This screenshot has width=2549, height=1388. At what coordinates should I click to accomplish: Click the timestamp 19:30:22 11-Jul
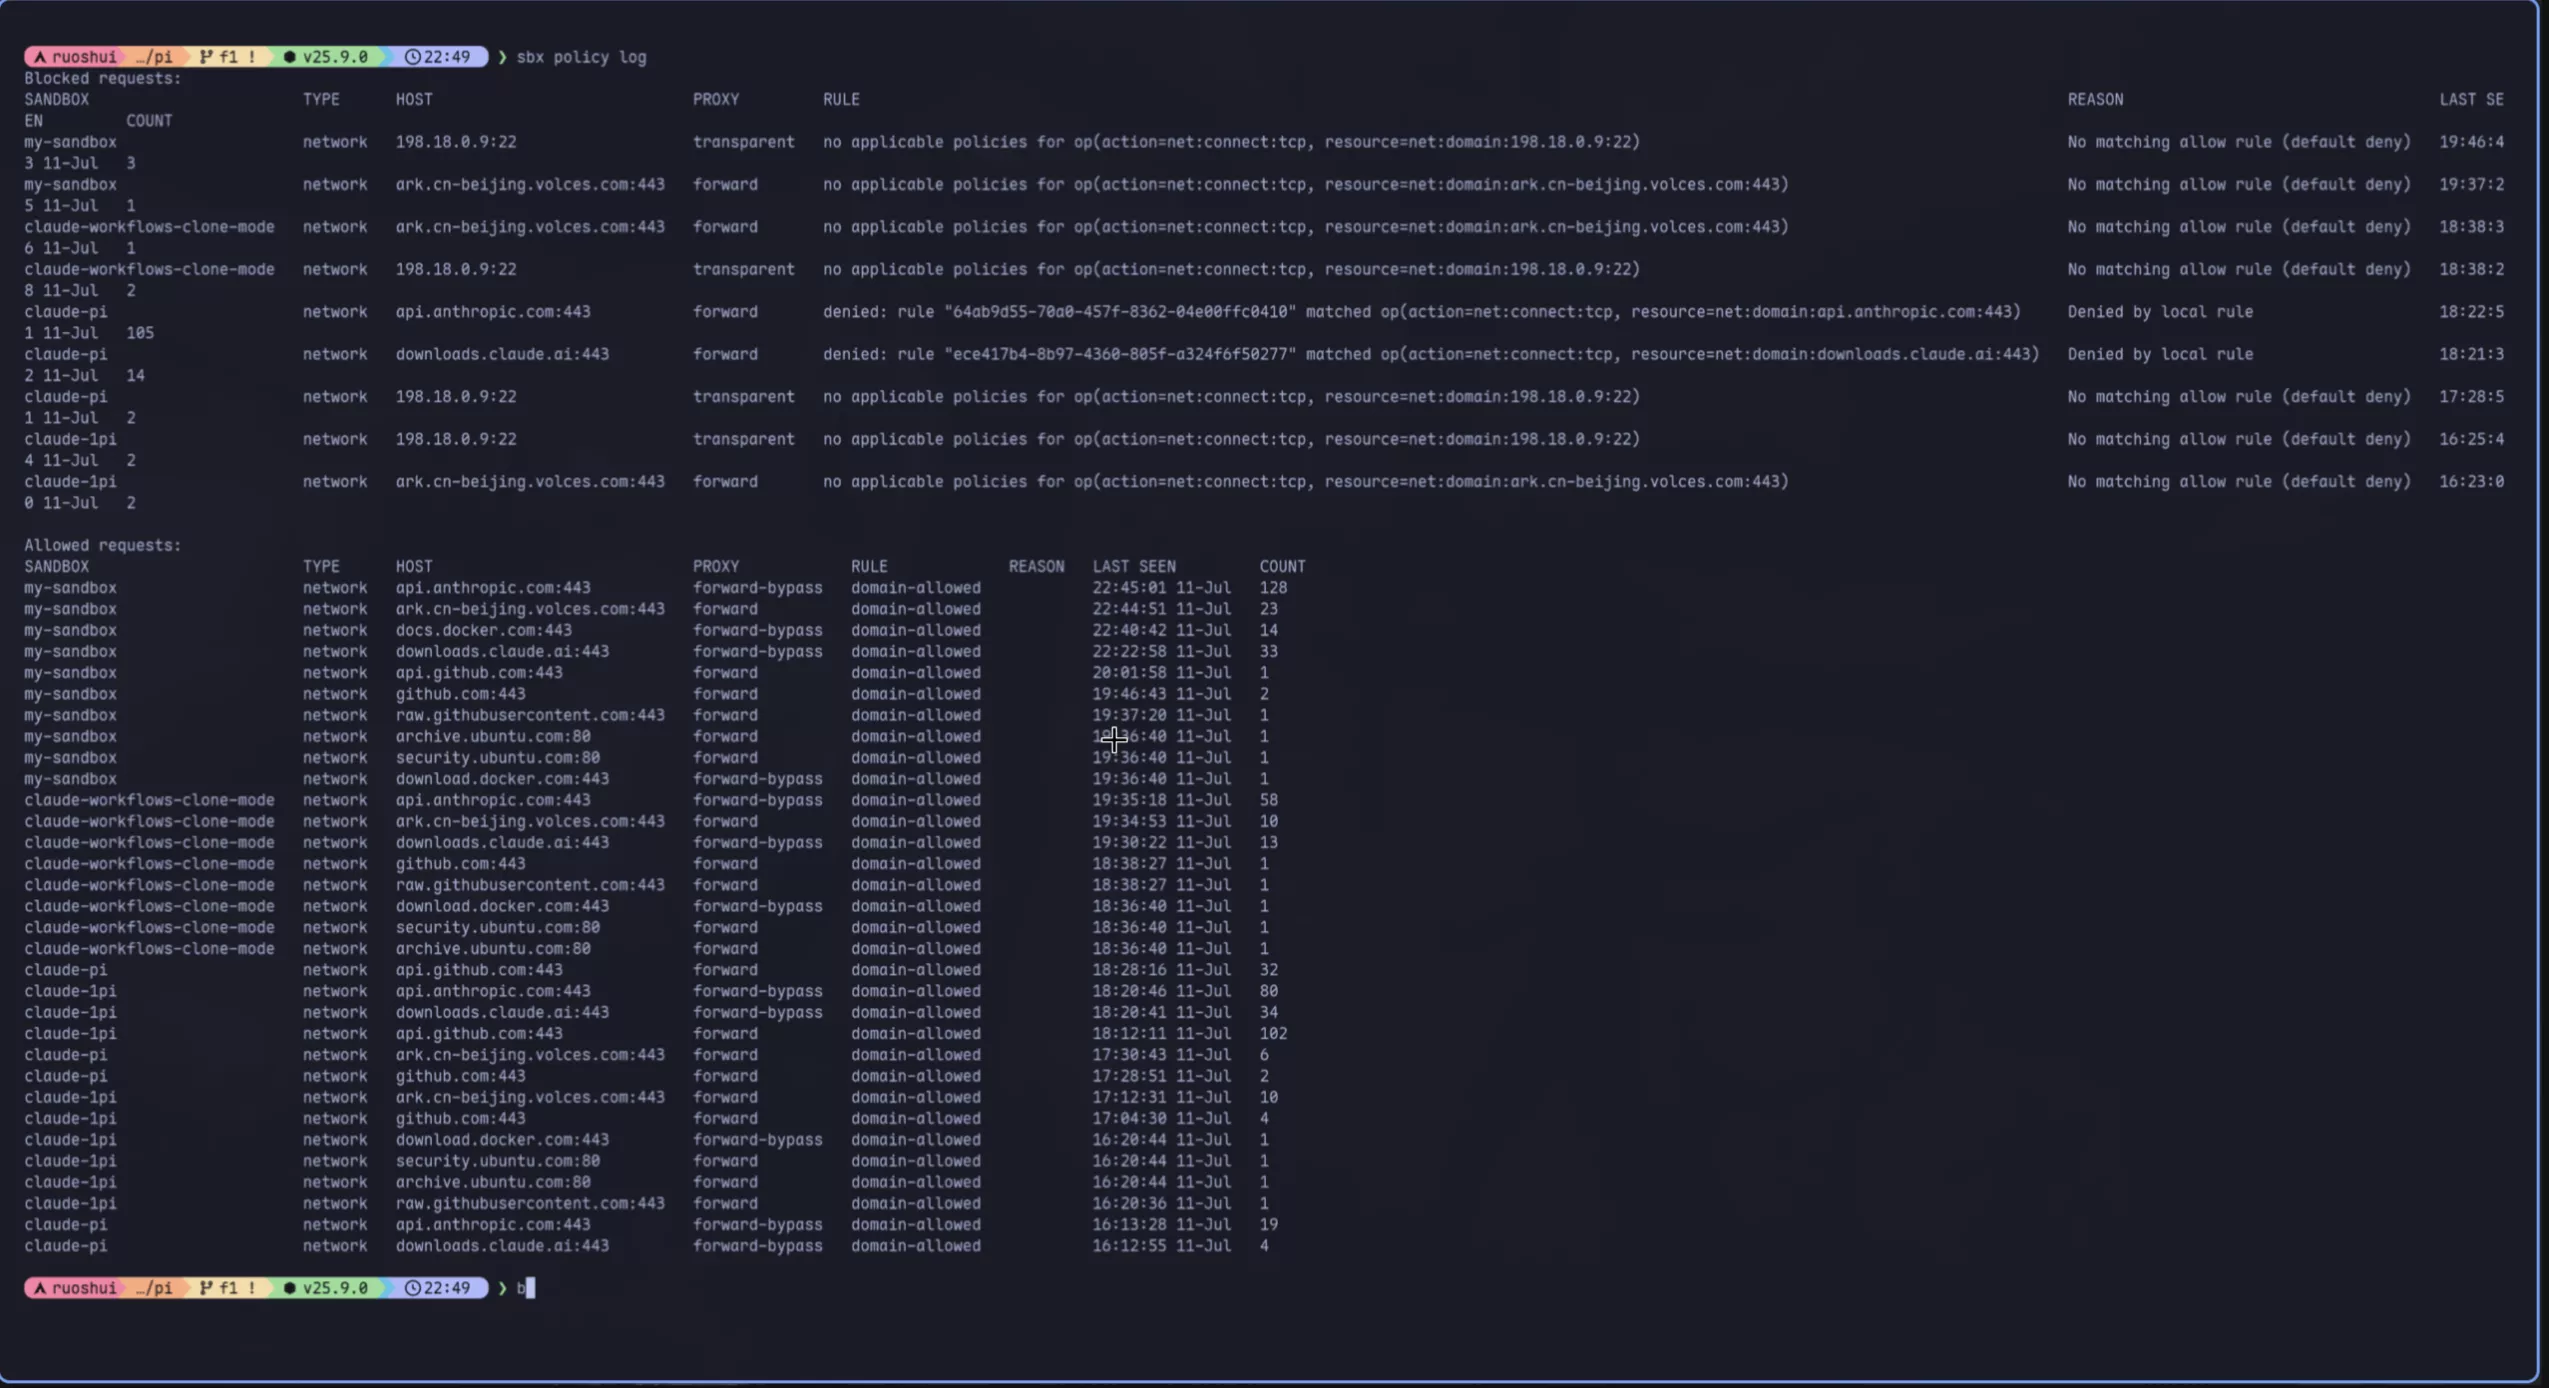click(x=1161, y=842)
